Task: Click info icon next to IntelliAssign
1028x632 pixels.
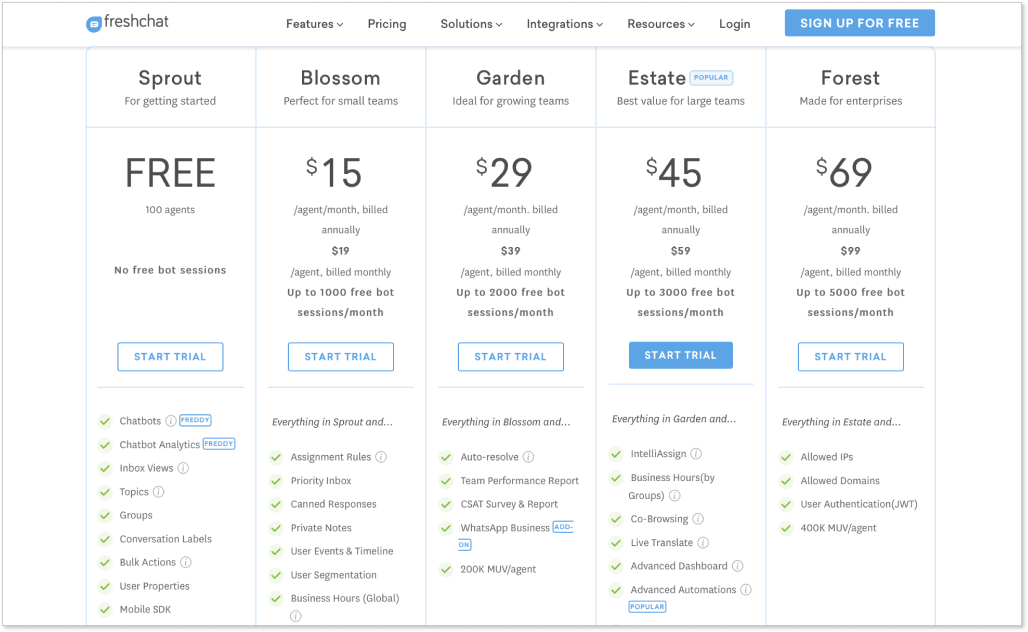Action: (696, 454)
